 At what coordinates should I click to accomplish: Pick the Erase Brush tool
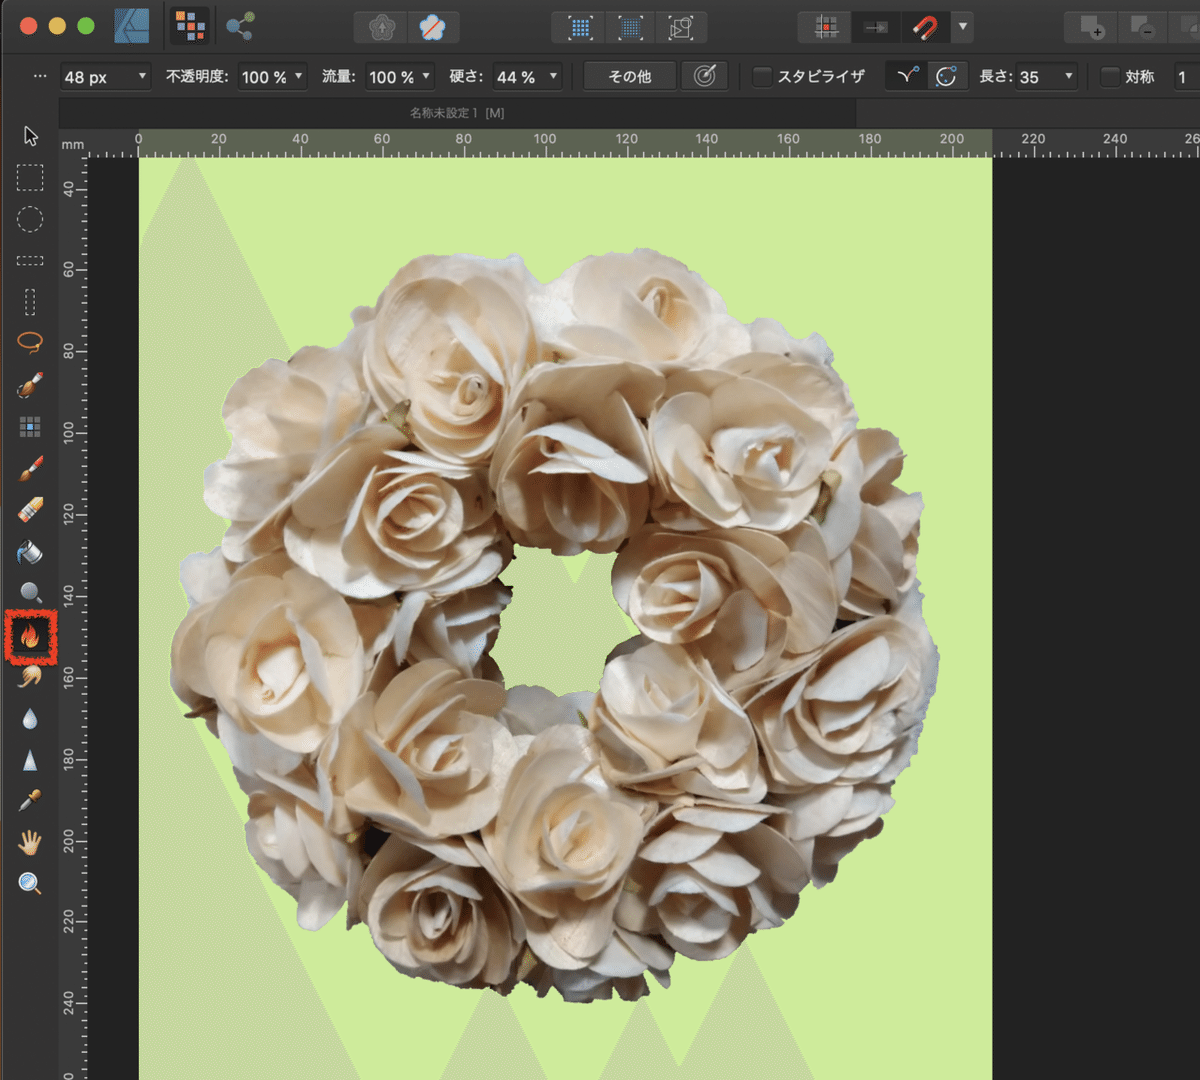coord(30,510)
